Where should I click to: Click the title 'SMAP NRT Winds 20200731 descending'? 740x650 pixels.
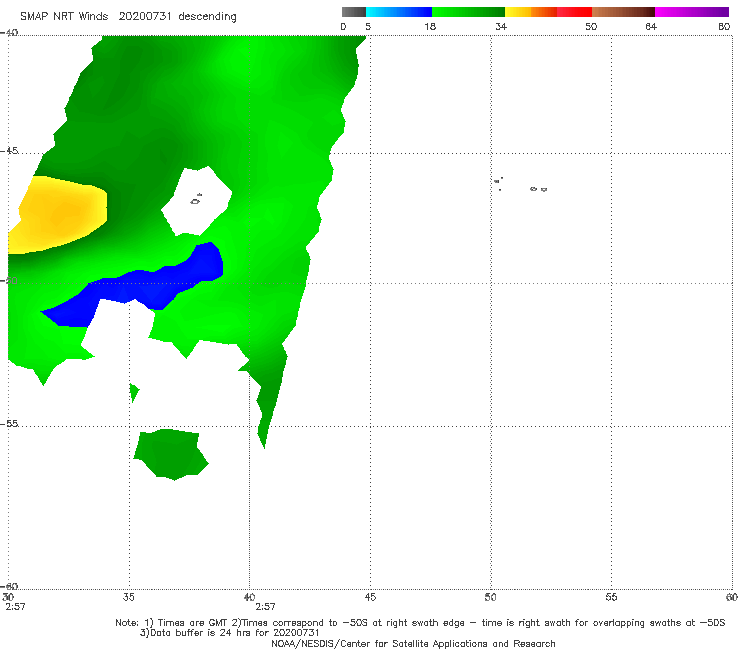point(128,17)
